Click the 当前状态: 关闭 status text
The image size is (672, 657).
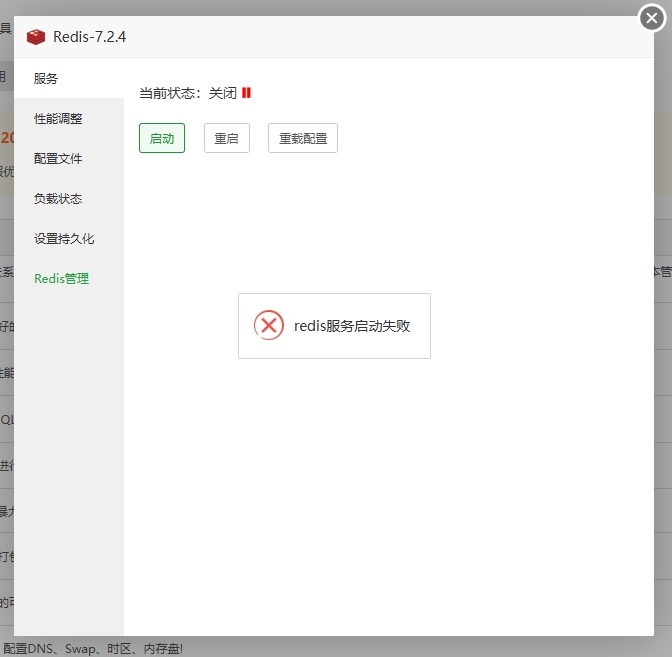coord(188,93)
